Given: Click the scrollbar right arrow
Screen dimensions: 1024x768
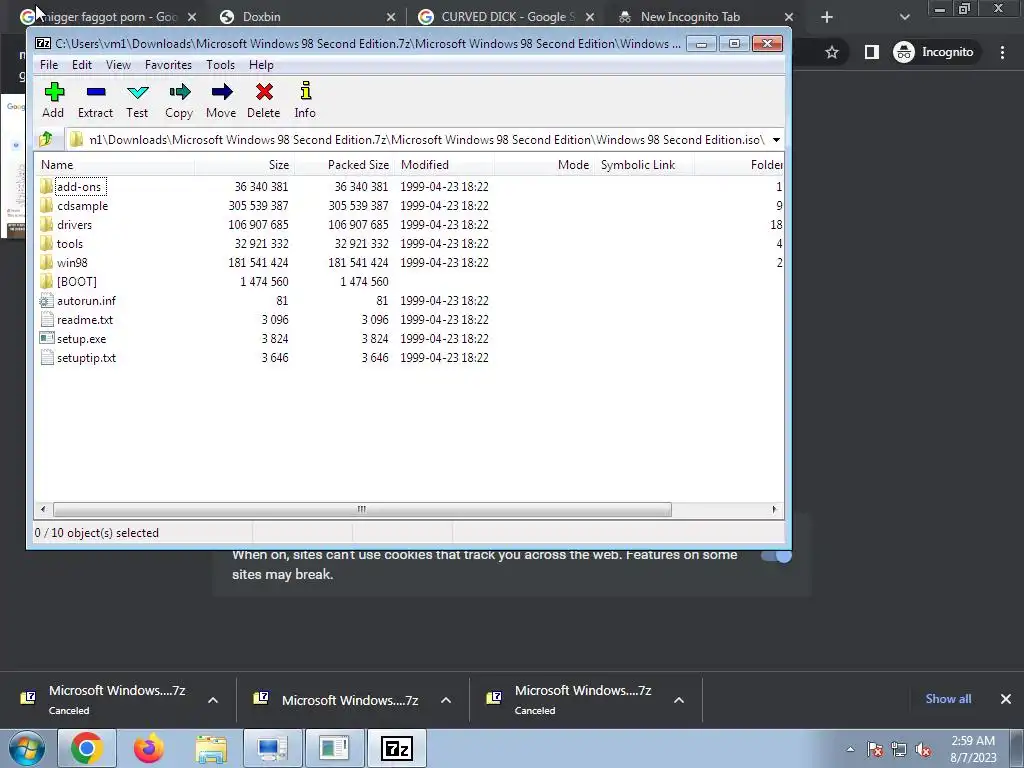Looking at the screenshot, I should [x=775, y=509].
